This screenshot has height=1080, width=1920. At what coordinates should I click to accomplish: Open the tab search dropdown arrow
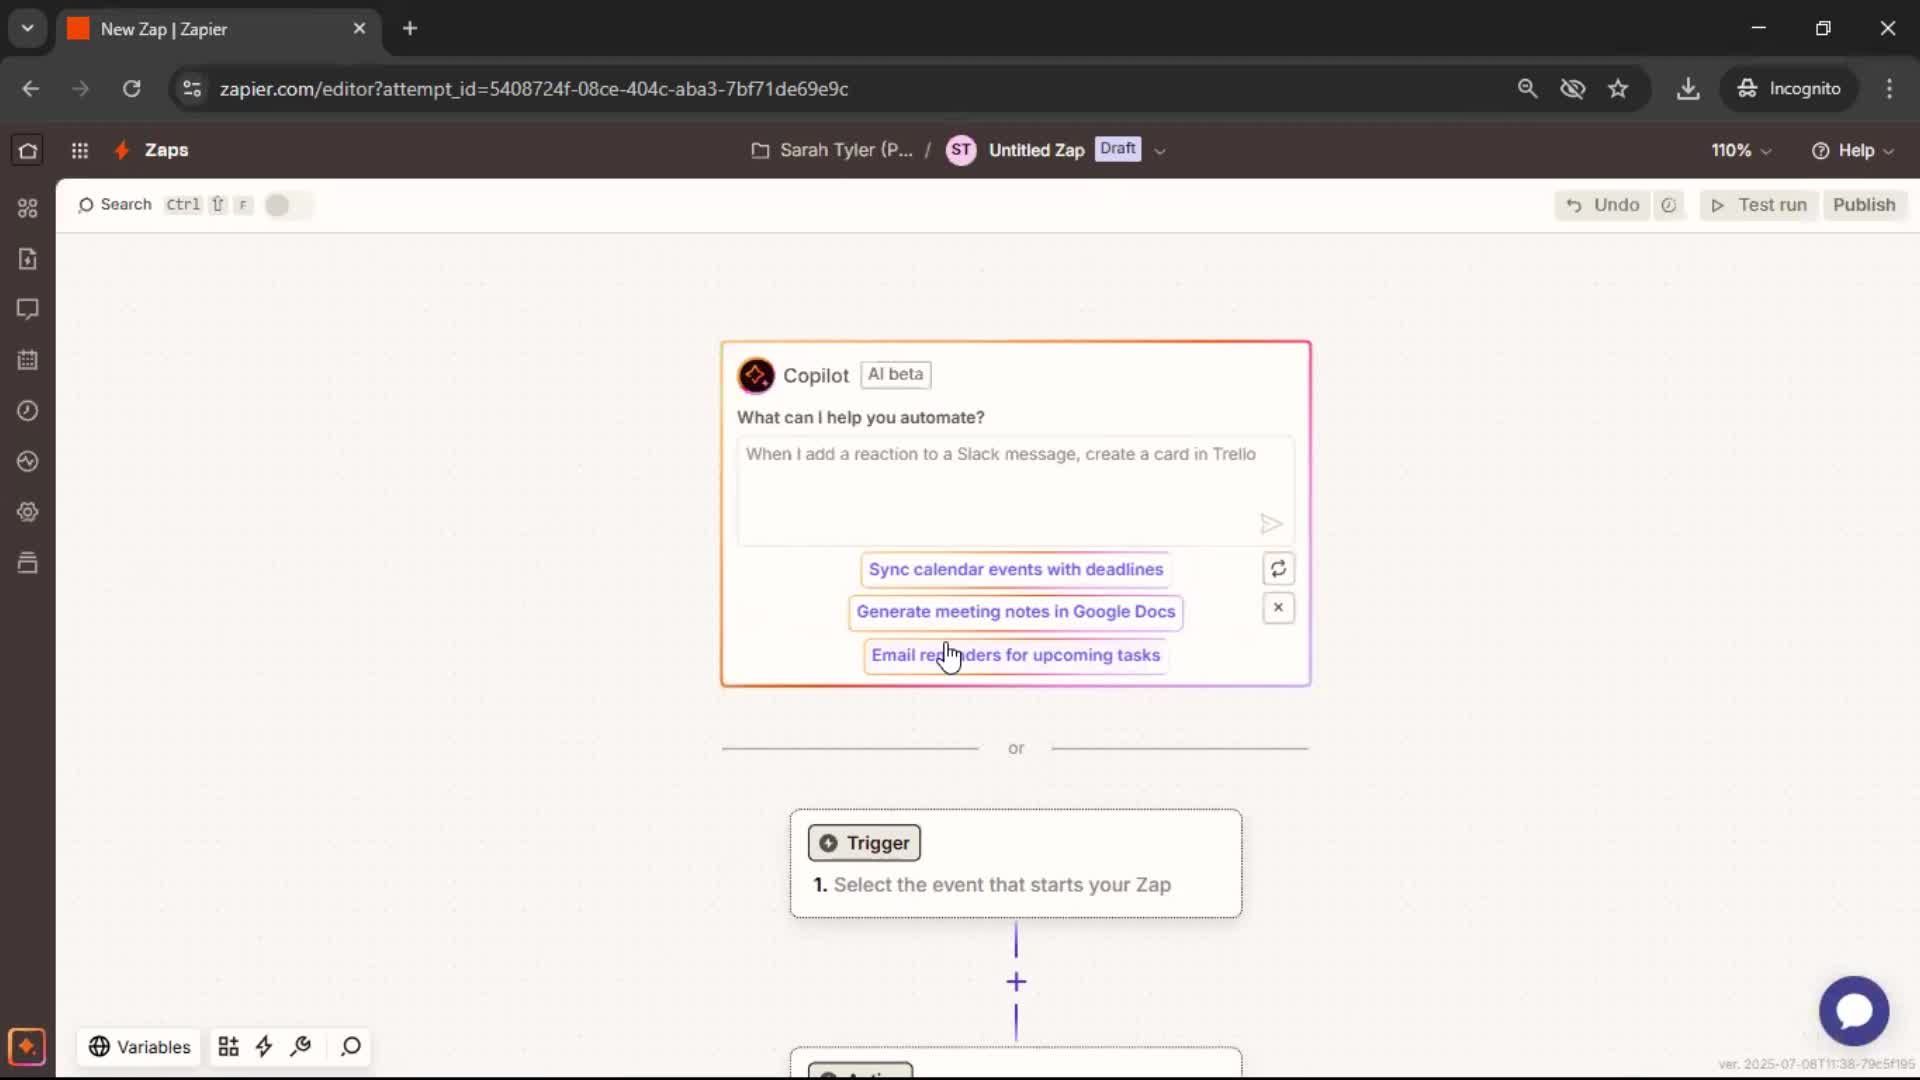(x=27, y=28)
